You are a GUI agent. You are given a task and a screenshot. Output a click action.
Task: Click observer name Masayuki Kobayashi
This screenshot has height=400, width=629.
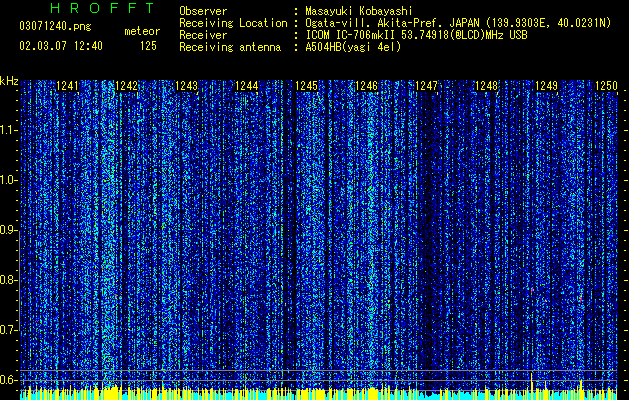pyautogui.click(x=359, y=11)
